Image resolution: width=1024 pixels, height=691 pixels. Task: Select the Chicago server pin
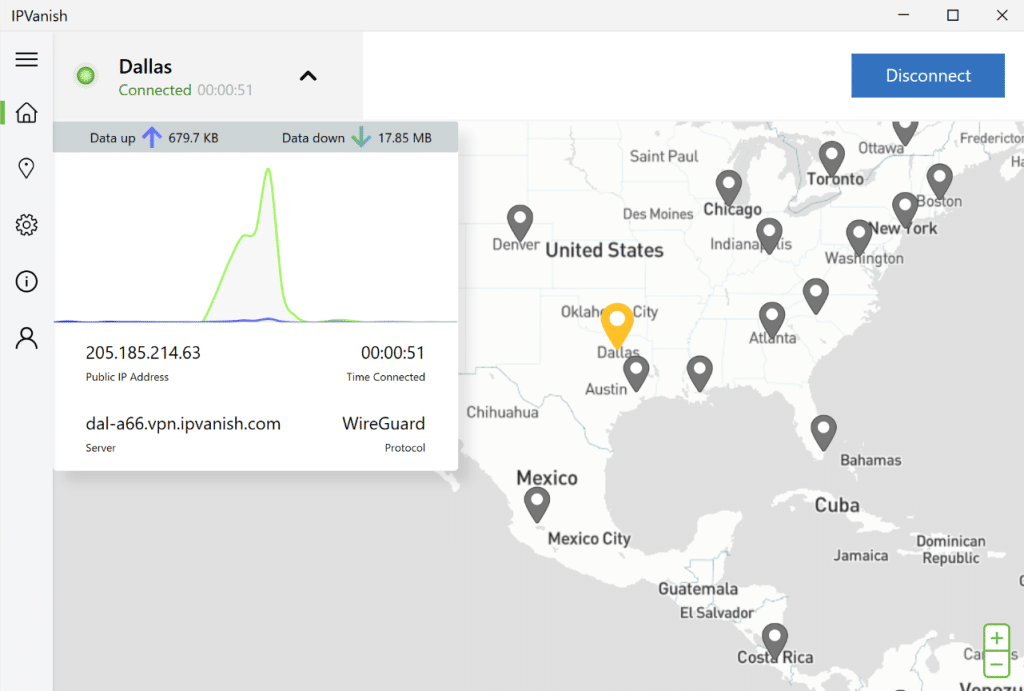tap(728, 188)
